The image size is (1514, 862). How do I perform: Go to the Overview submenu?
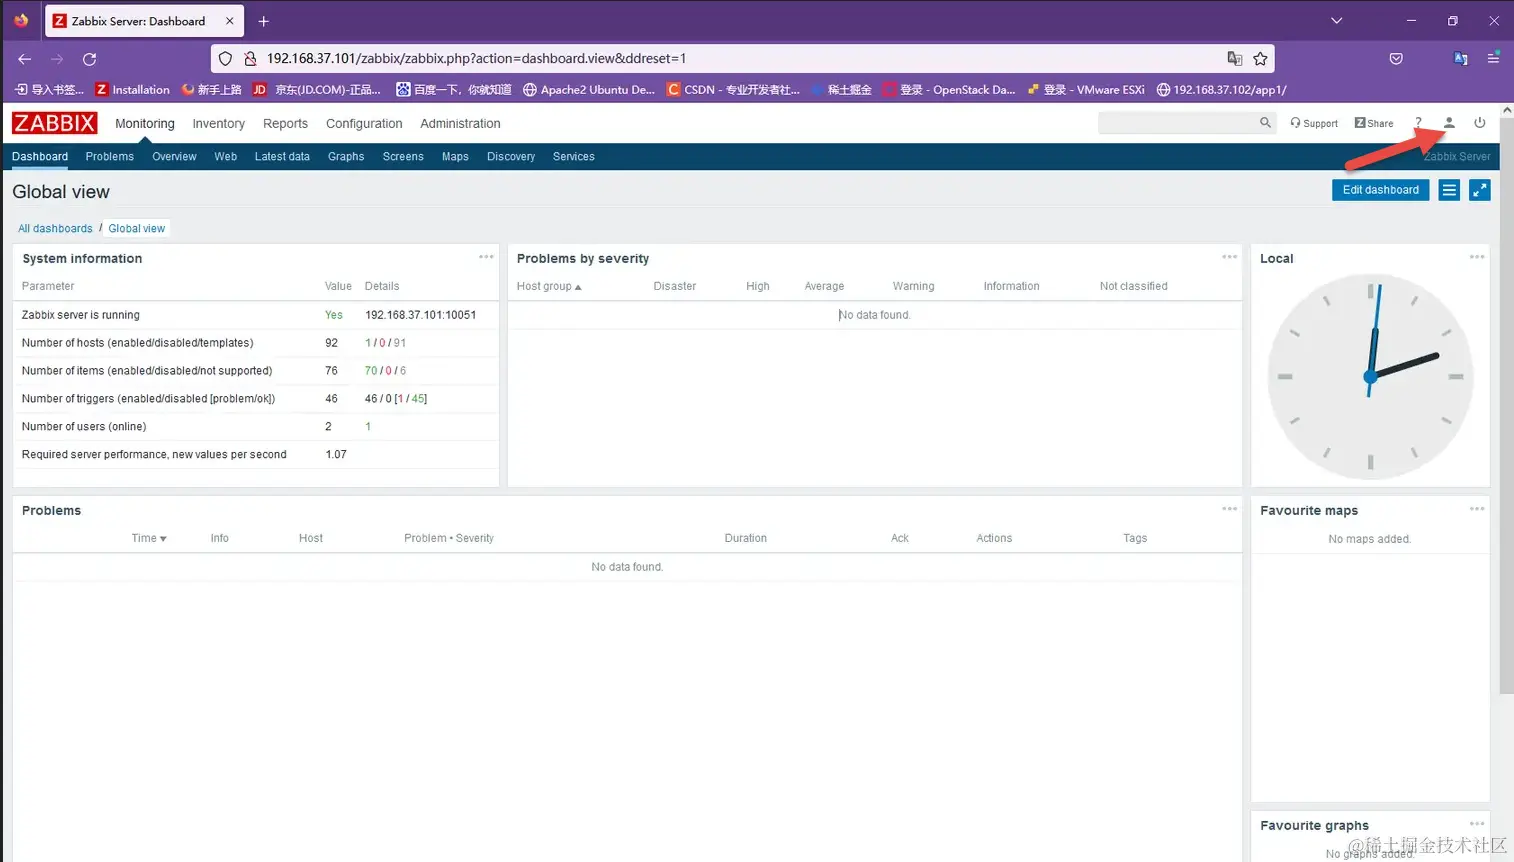174,157
